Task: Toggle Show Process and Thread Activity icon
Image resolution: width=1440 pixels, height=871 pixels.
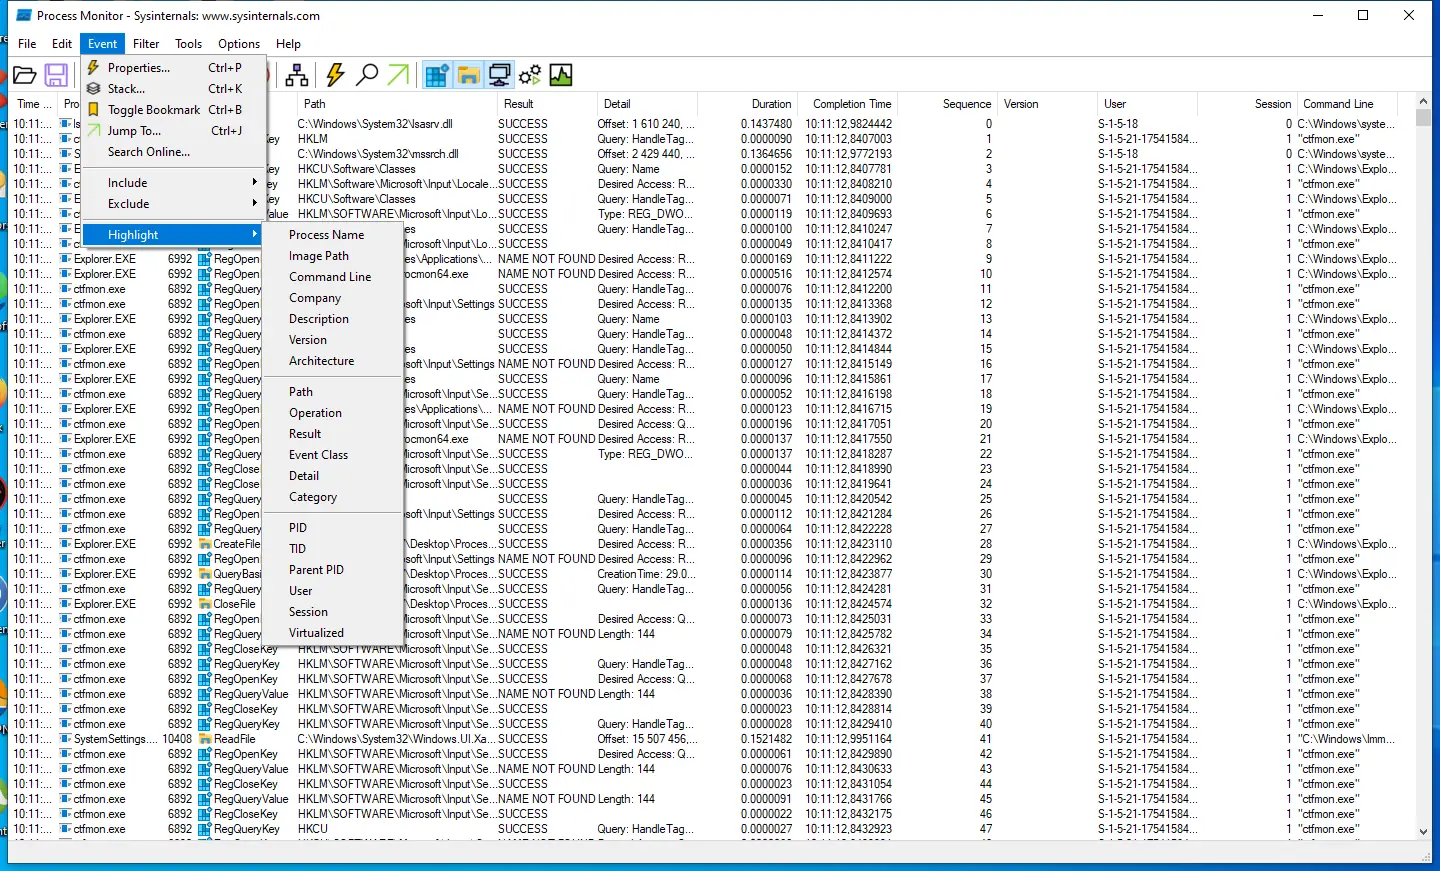Action: 530,75
